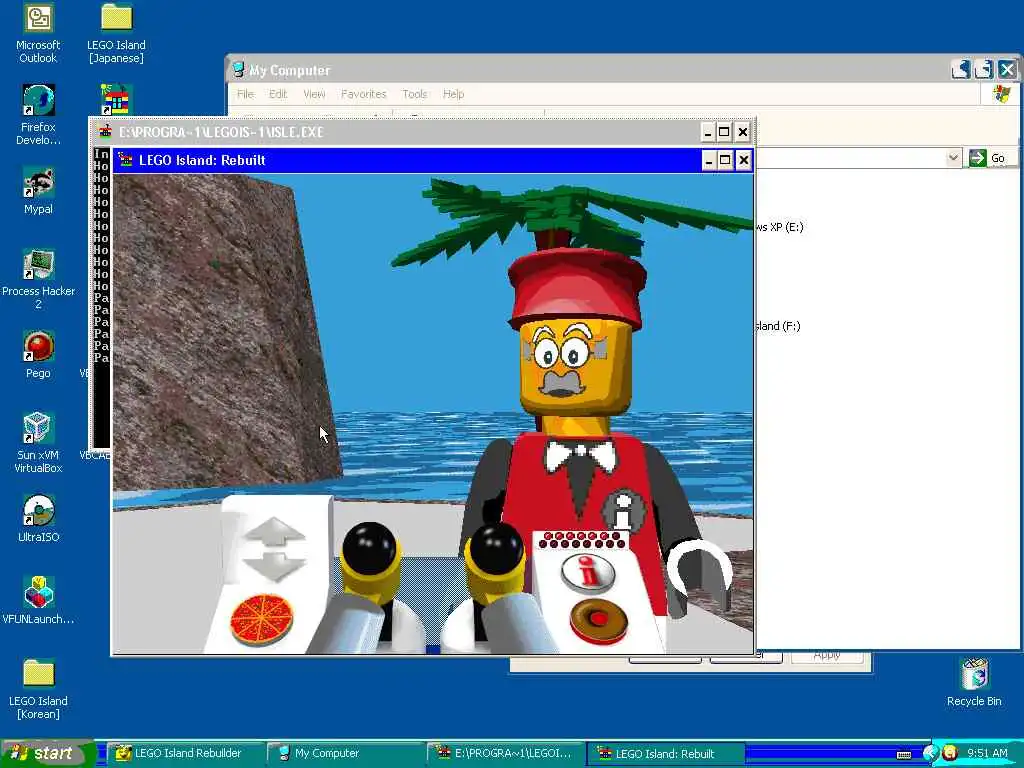Screen dimensions: 1024x768
Task: Launch the VFUNLauncher desktop icon
Action: (38, 601)
